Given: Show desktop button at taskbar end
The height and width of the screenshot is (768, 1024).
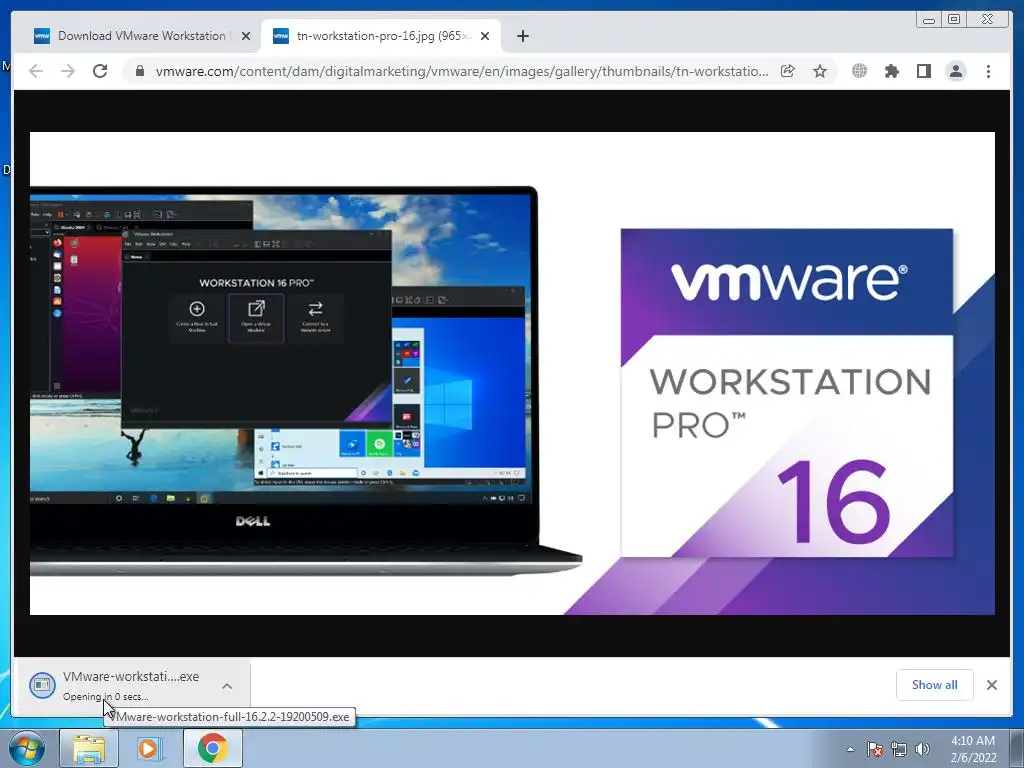Looking at the screenshot, I should tap(1017, 749).
